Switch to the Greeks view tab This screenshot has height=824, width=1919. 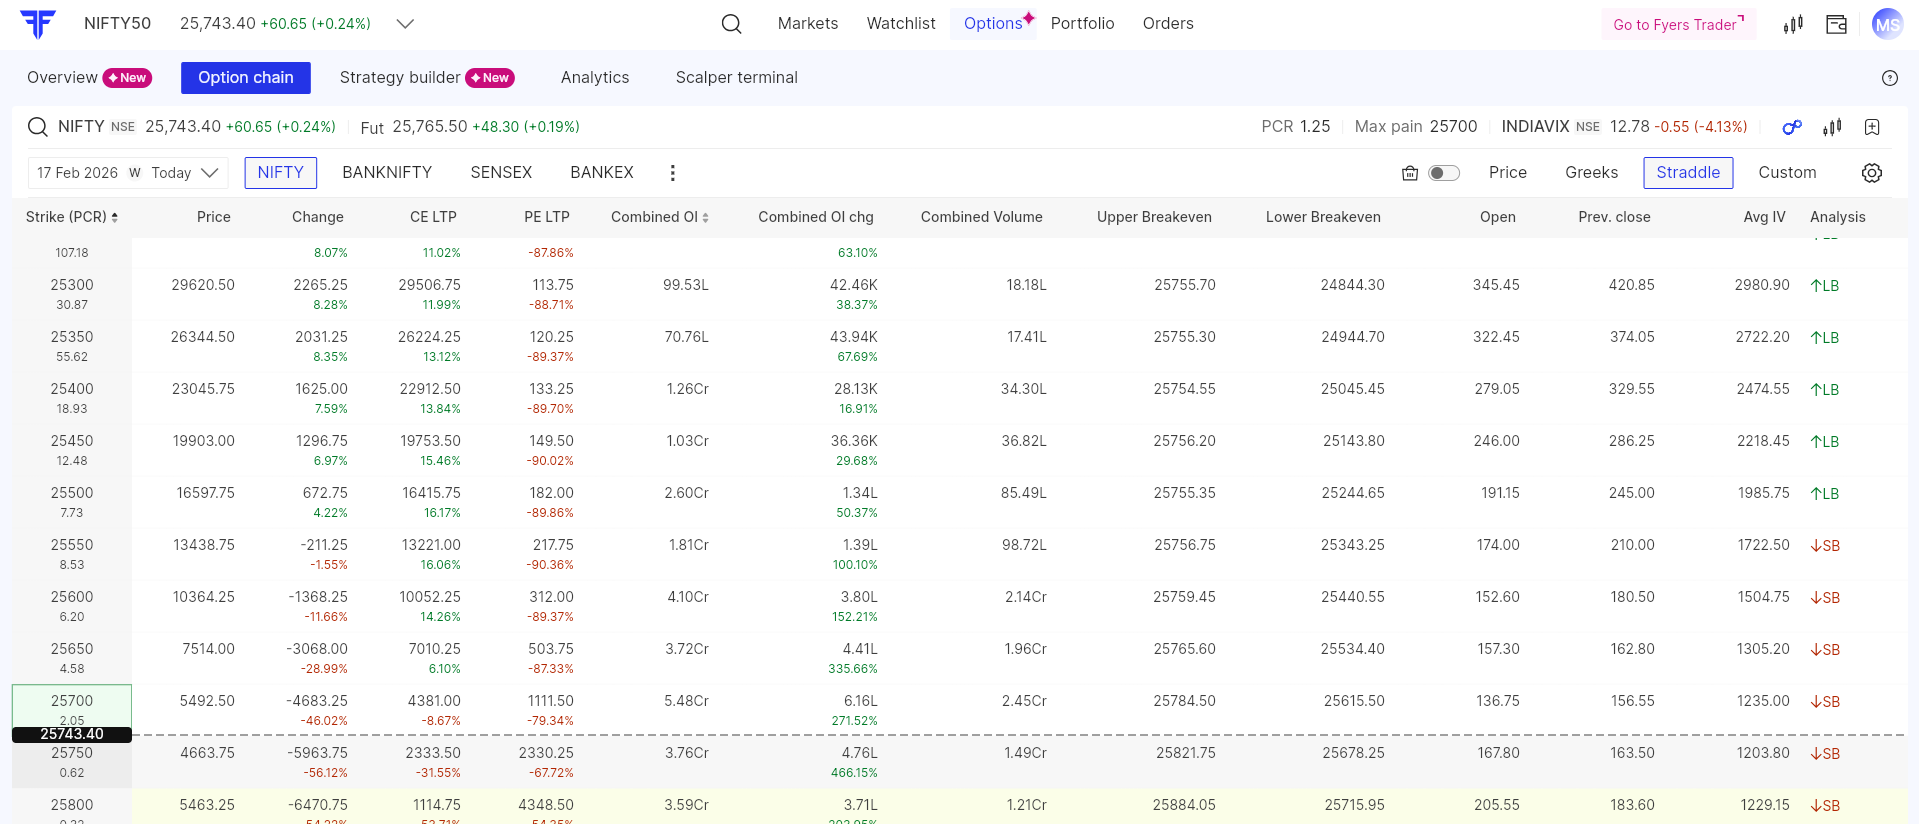(1590, 173)
